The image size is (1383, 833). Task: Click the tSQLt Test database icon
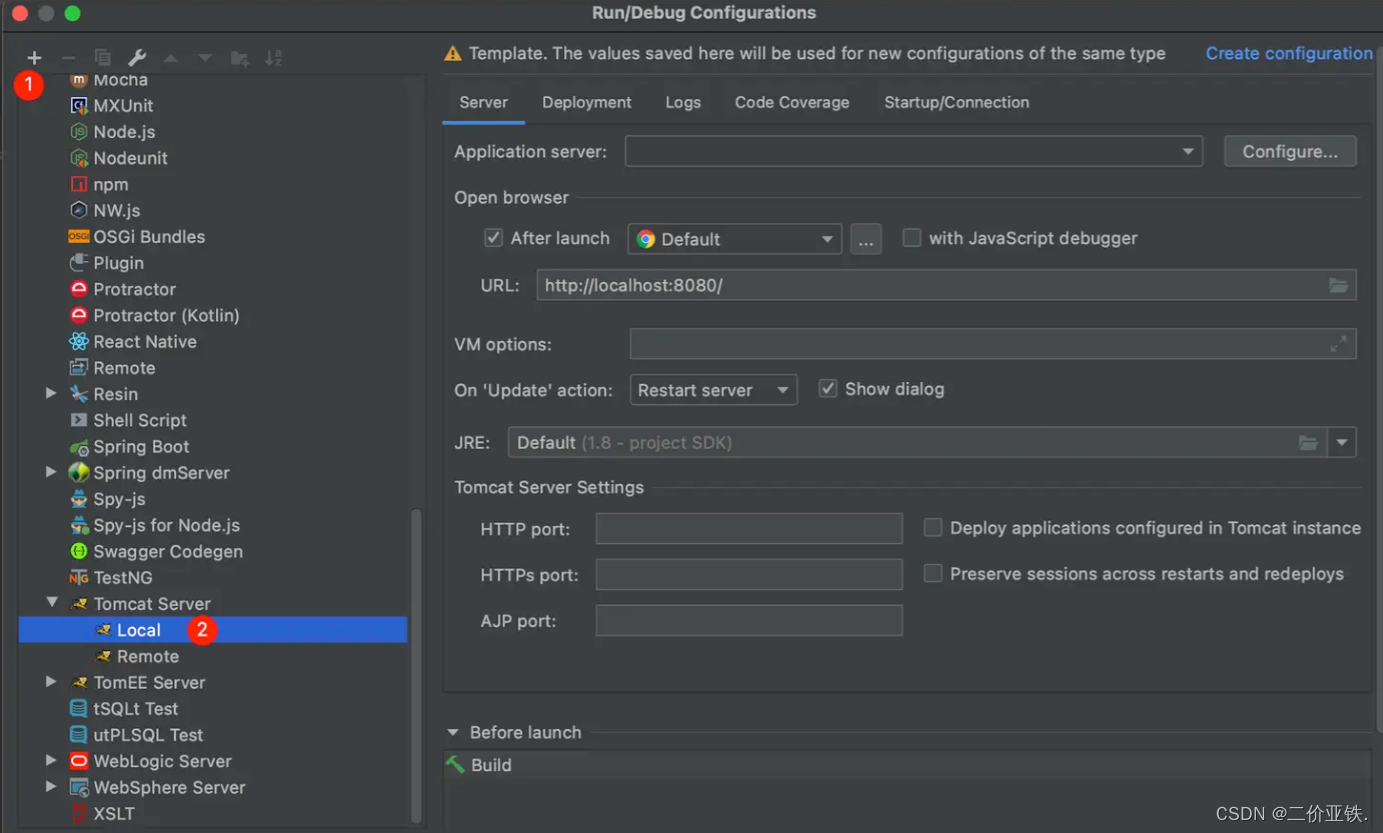point(79,708)
